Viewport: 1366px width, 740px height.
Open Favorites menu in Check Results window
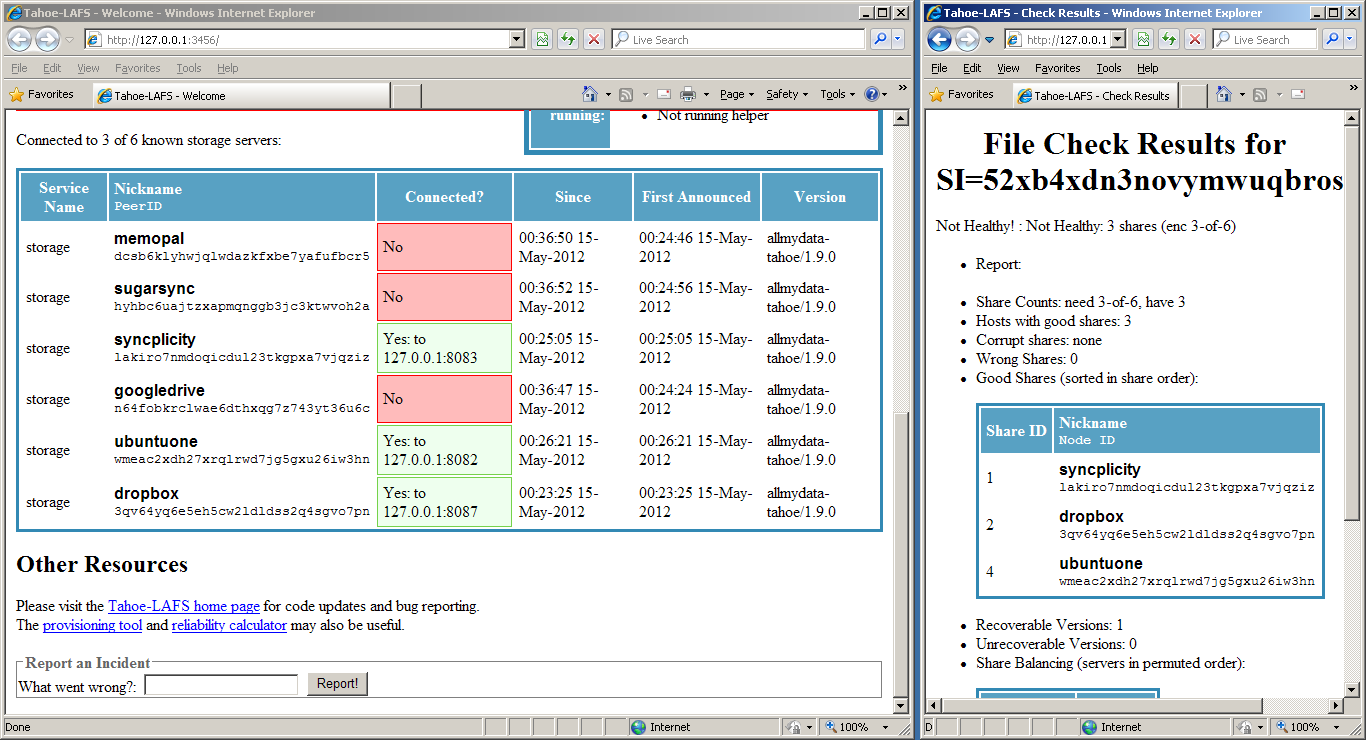pyautogui.click(x=1058, y=68)
